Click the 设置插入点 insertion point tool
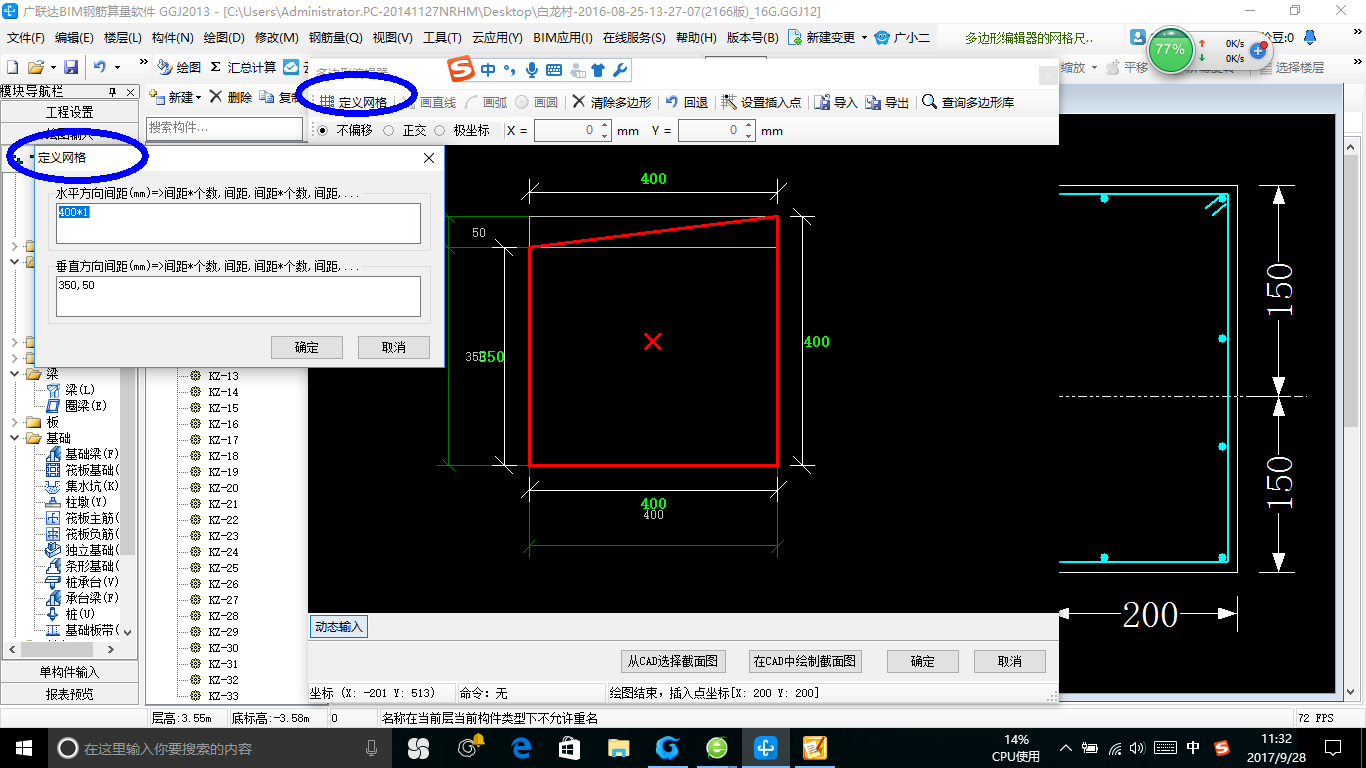Screen dimensions: 1366x768 [761, 102]
